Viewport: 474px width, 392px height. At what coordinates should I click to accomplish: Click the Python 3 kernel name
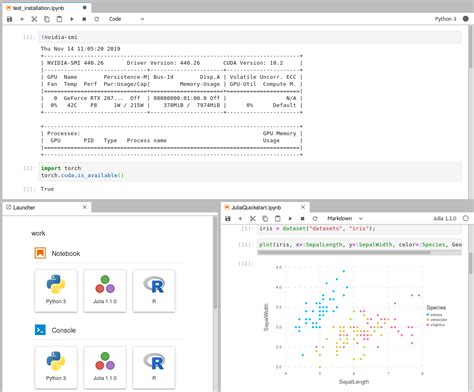pos(445,19)
